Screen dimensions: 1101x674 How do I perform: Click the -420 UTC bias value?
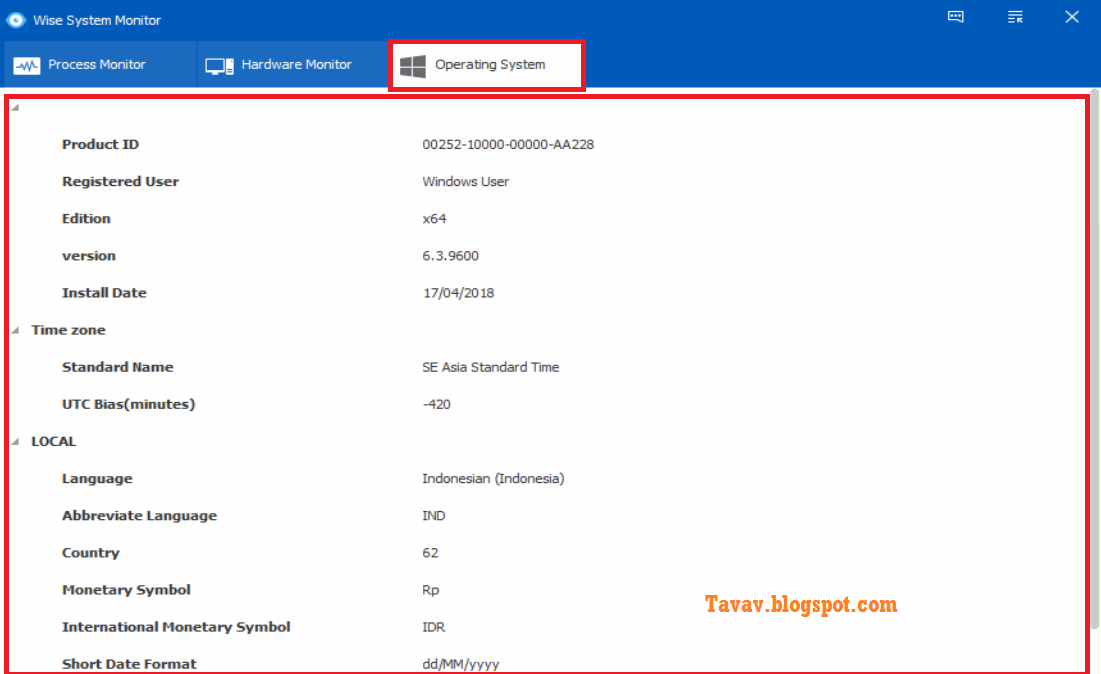436,404
